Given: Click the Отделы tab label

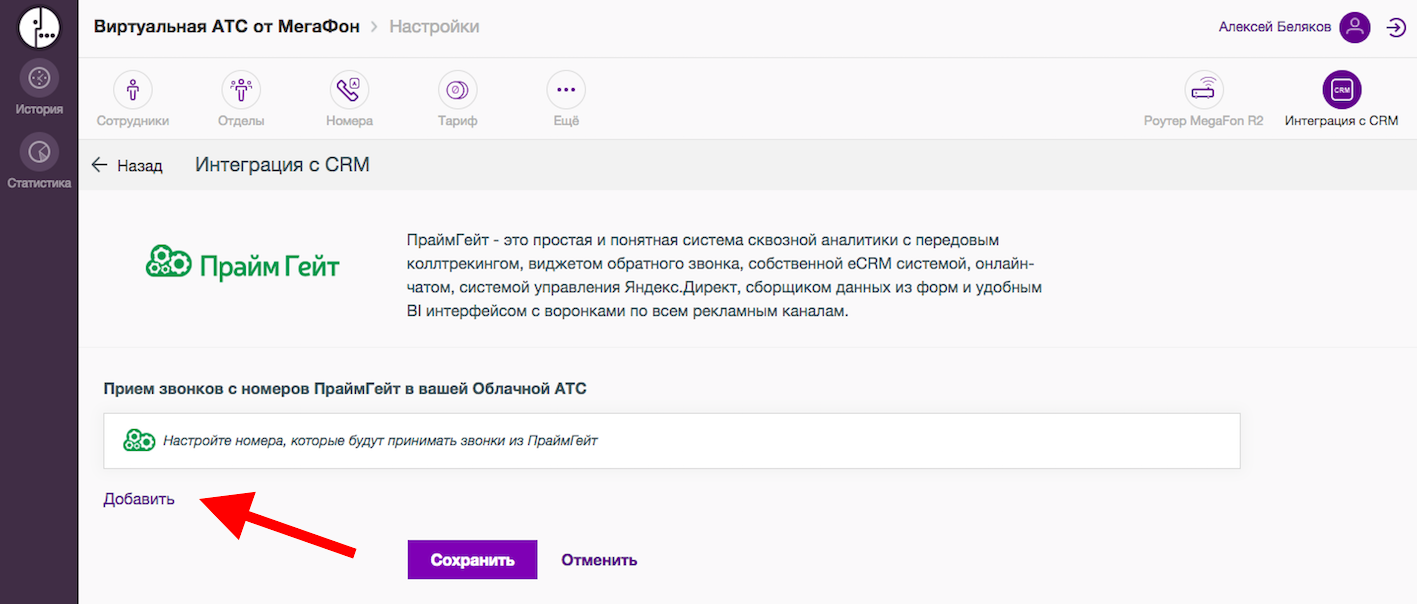Looking at the screenshot, I should 241,121.
